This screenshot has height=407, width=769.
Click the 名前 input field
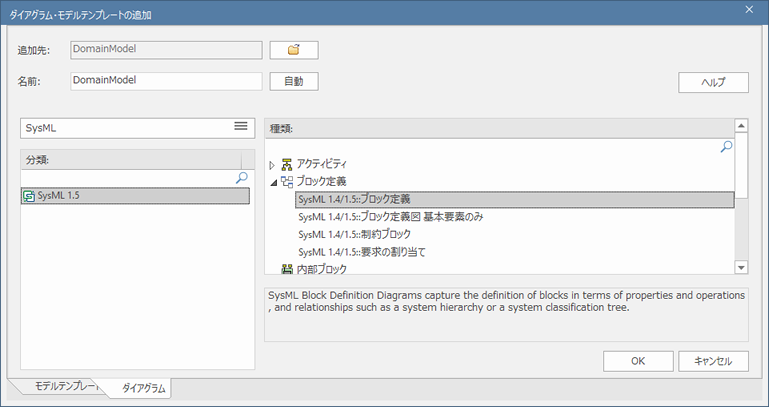[x=166, y=81]
